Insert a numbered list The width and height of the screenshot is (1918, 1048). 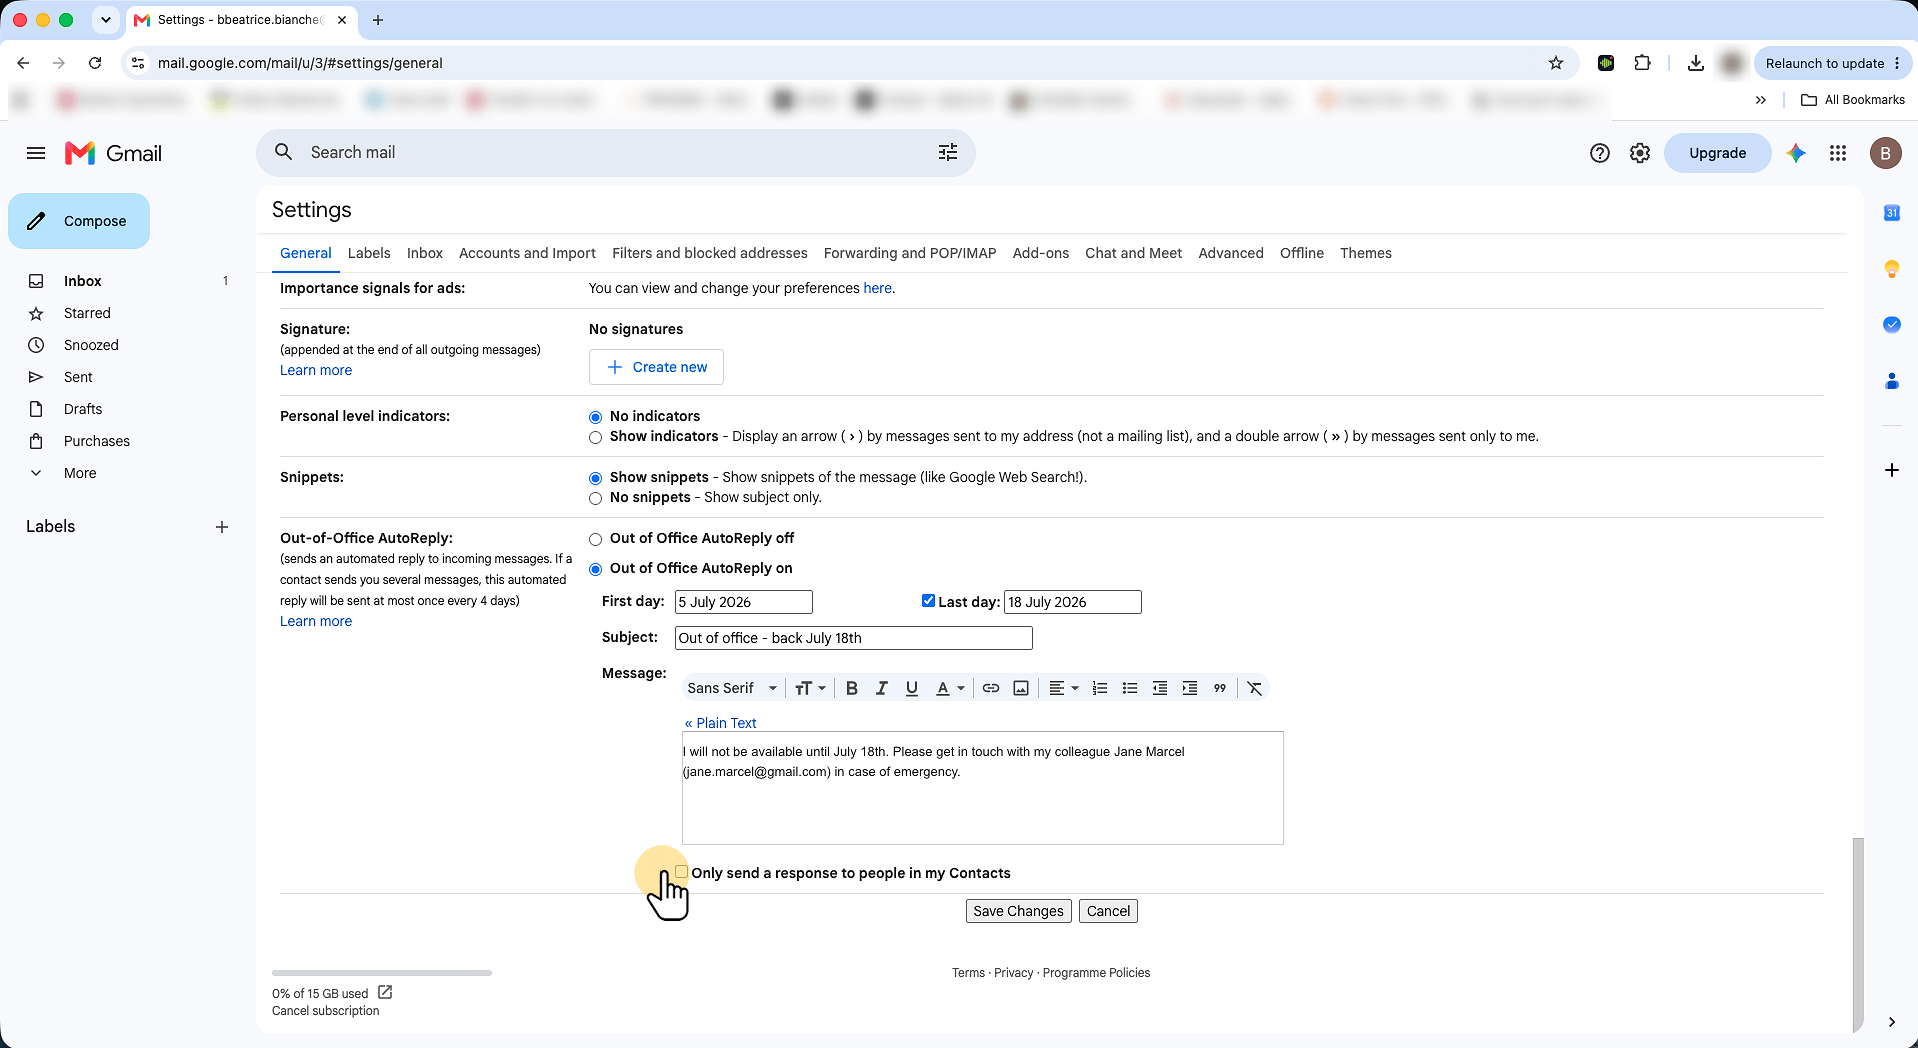(x=1099, y=688)
